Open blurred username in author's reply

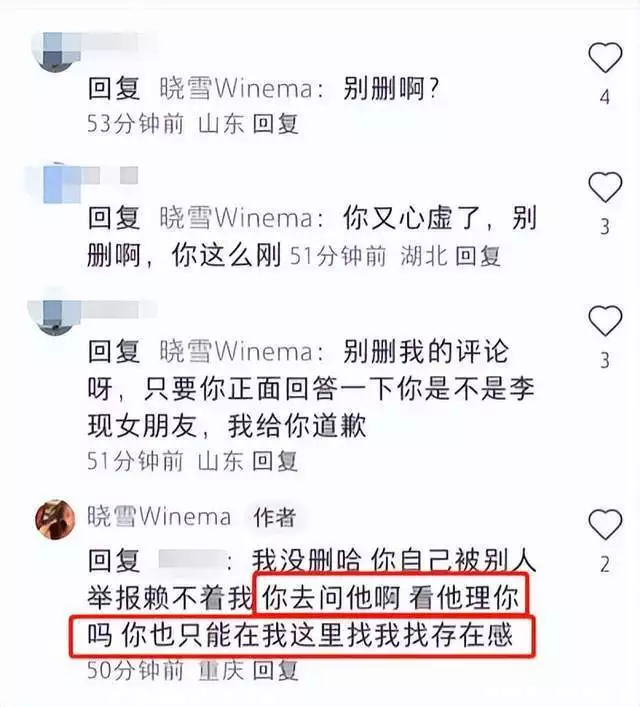point(193,561)
